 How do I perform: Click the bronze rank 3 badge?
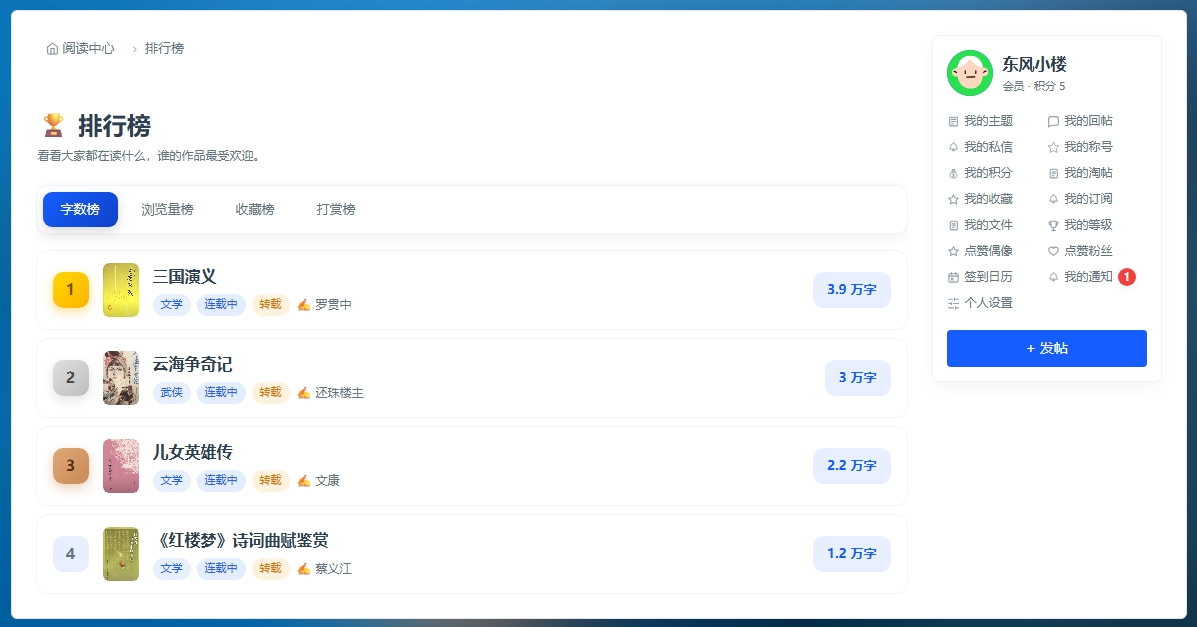71,466
